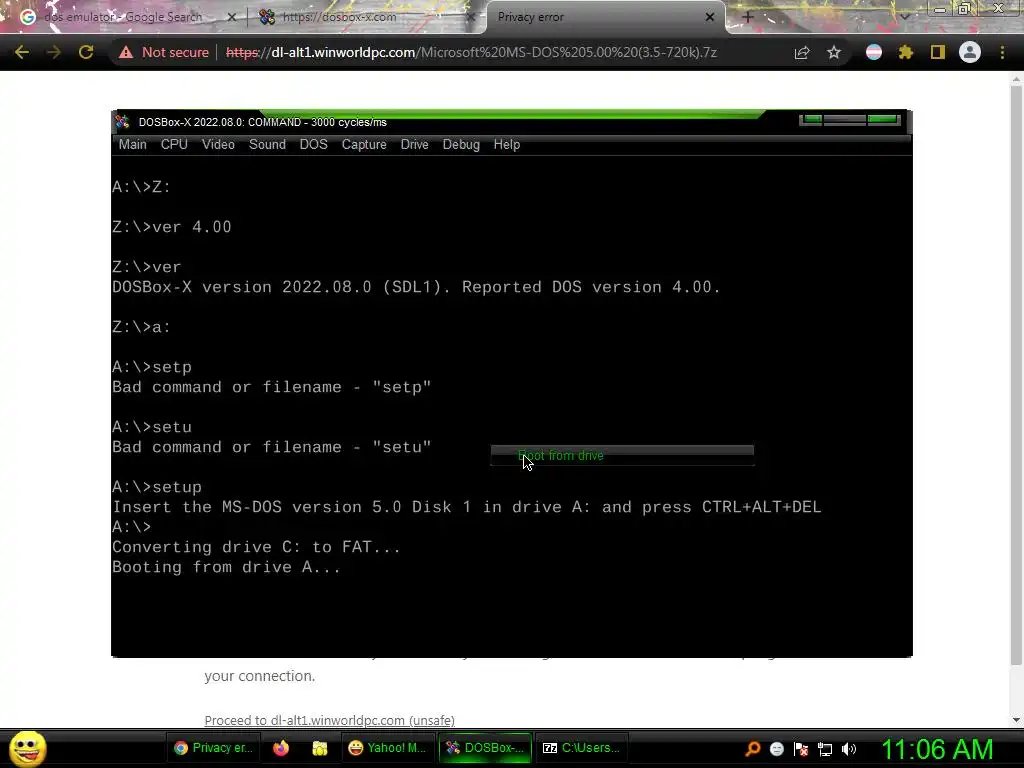Viewport: 1024px width, 768px height.
Task: Open the Help menu in DOSBox-X
Action: [x=507, y=144]
